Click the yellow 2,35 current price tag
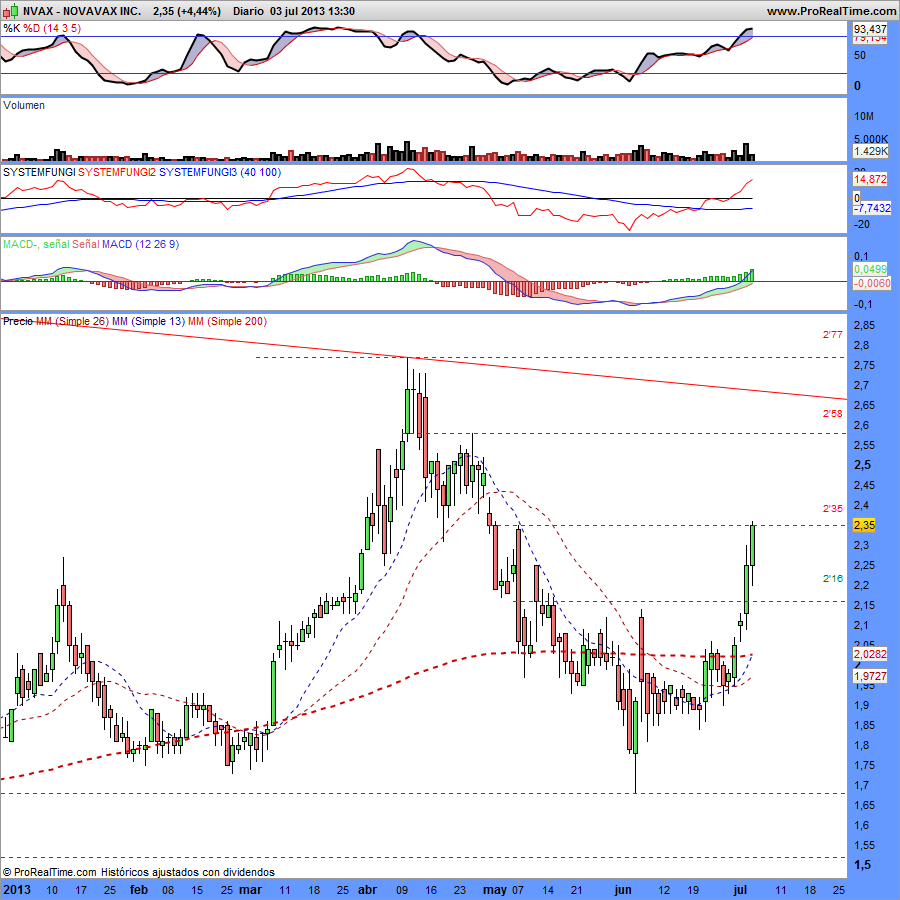900x900 pixels. point(864,525)
